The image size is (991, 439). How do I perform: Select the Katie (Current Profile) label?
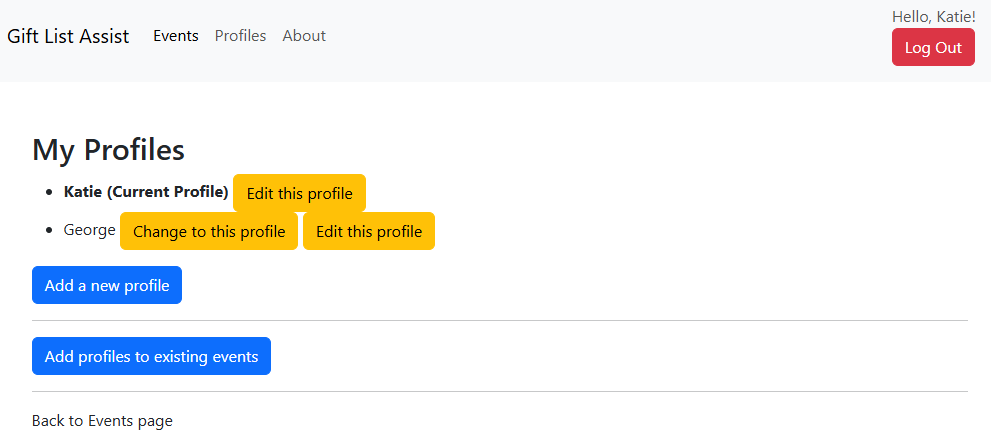[x=146, y=192]
